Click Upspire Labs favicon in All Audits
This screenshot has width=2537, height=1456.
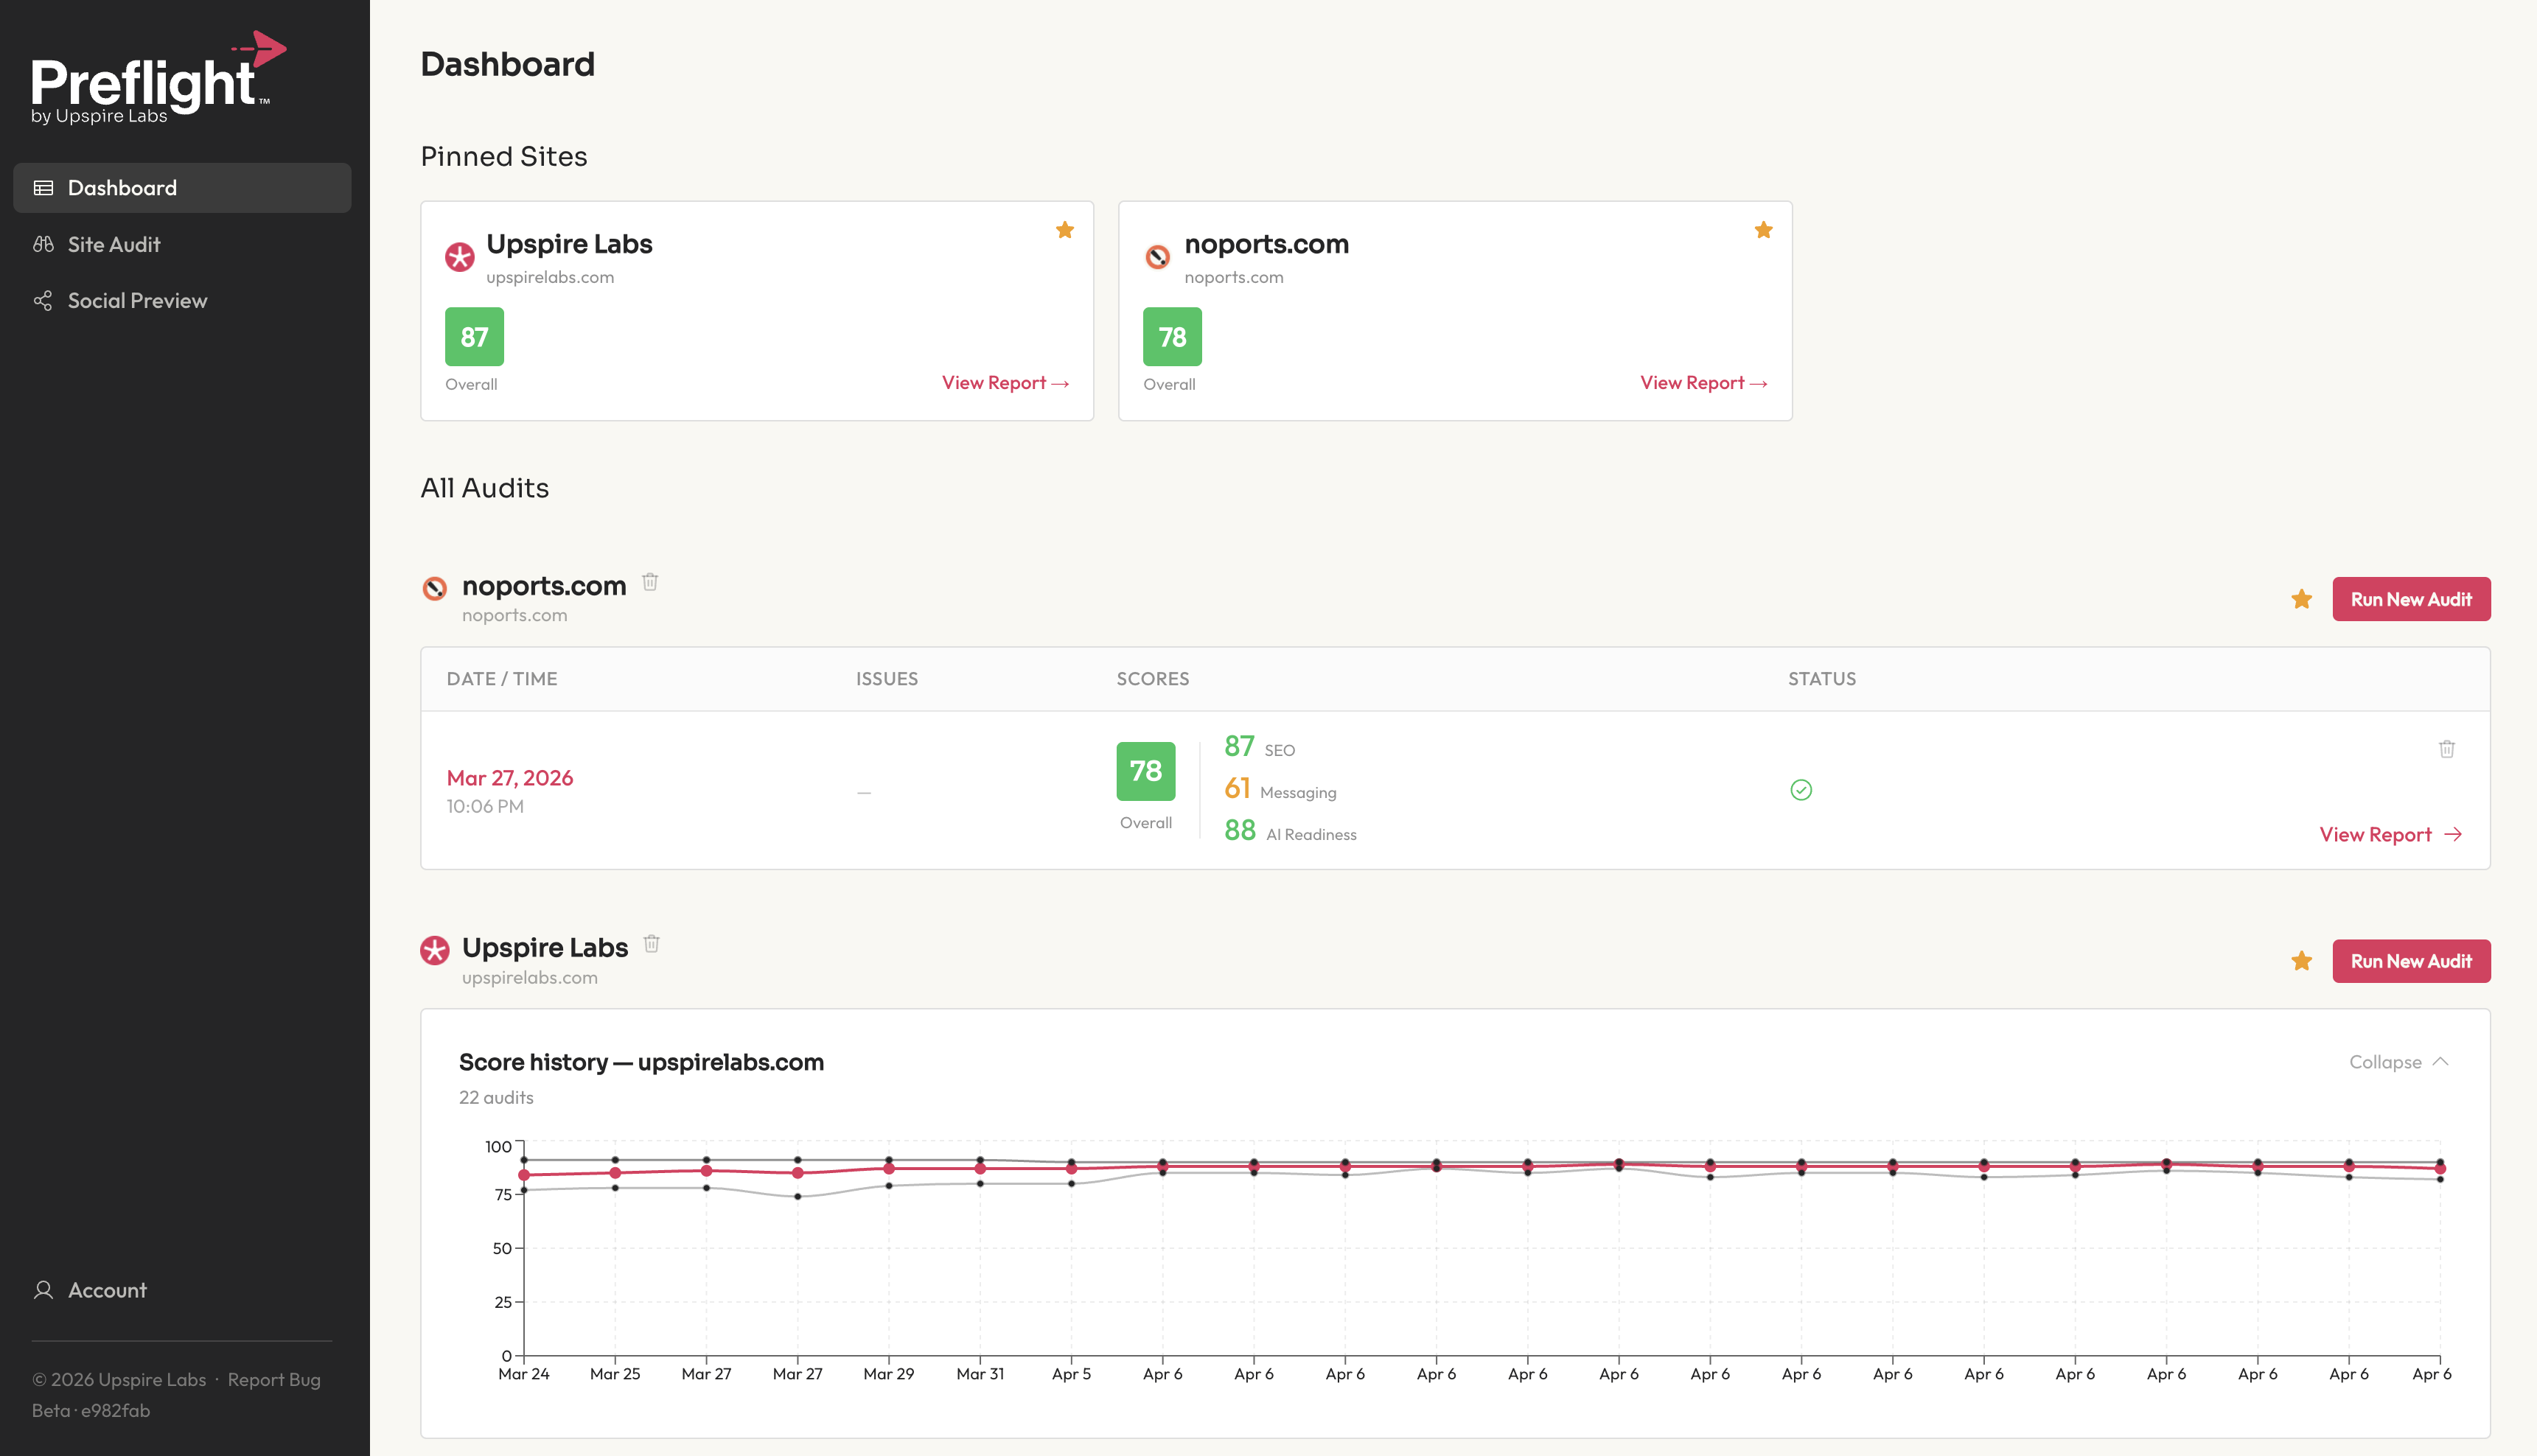click(434, 950)
